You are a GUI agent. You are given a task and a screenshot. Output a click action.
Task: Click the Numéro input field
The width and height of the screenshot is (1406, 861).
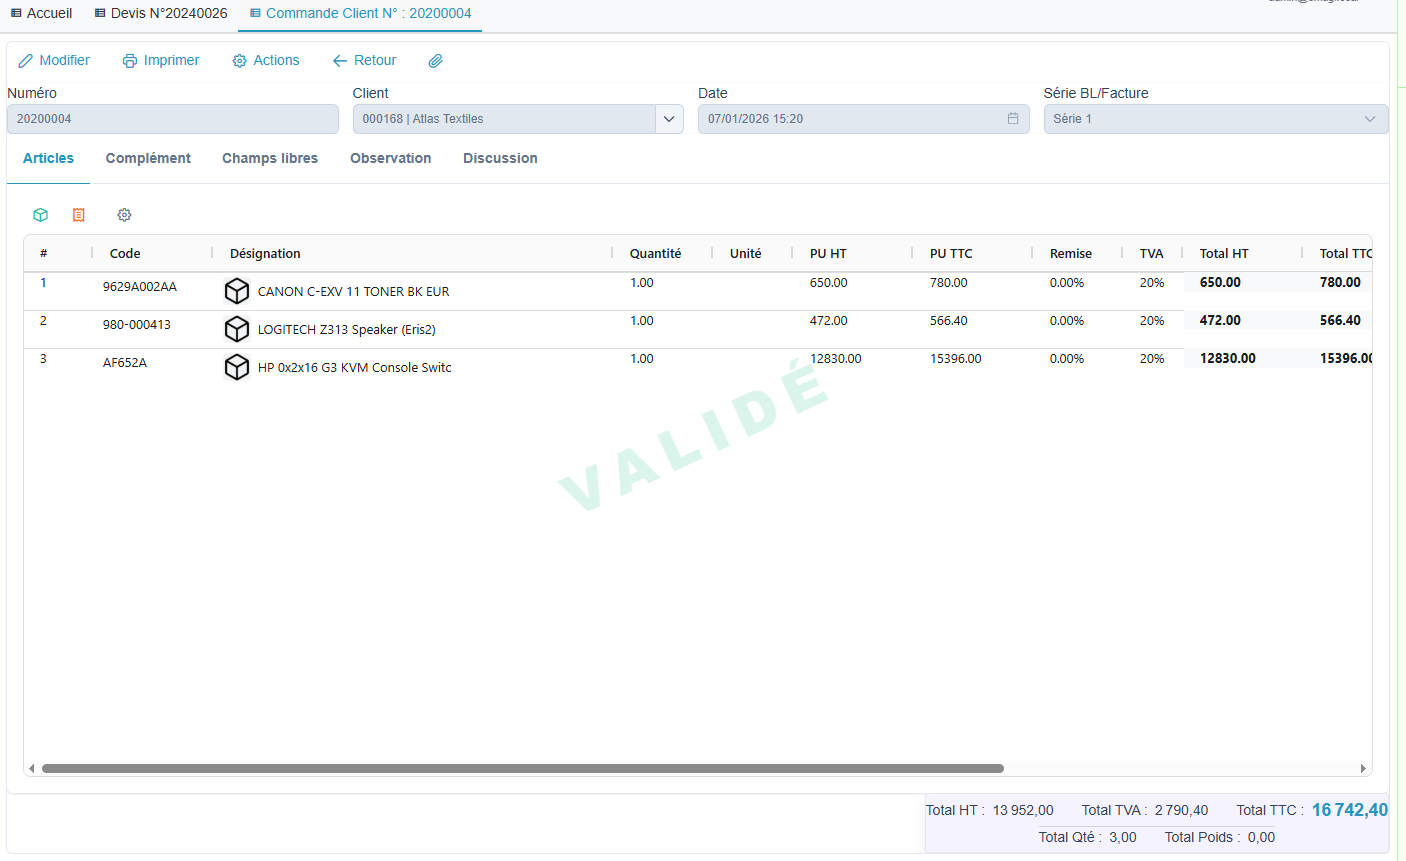pyautogui.click(x=172, y=118)
